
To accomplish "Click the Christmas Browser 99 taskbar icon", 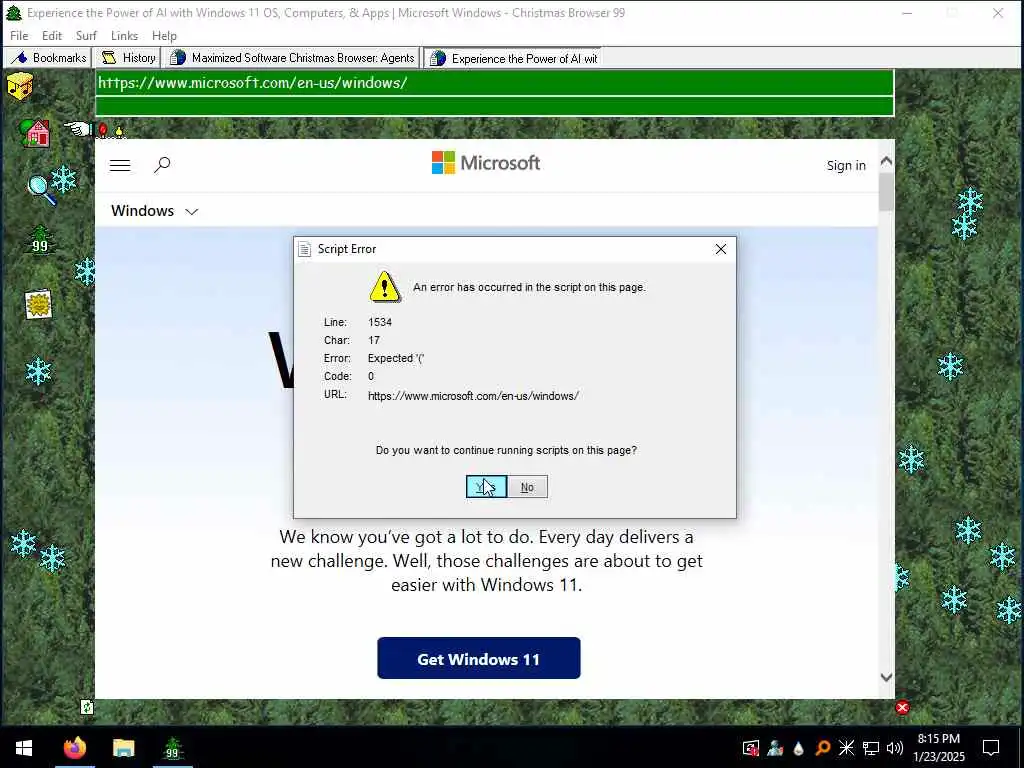I will pyautogui.click(x=172, y=748).
